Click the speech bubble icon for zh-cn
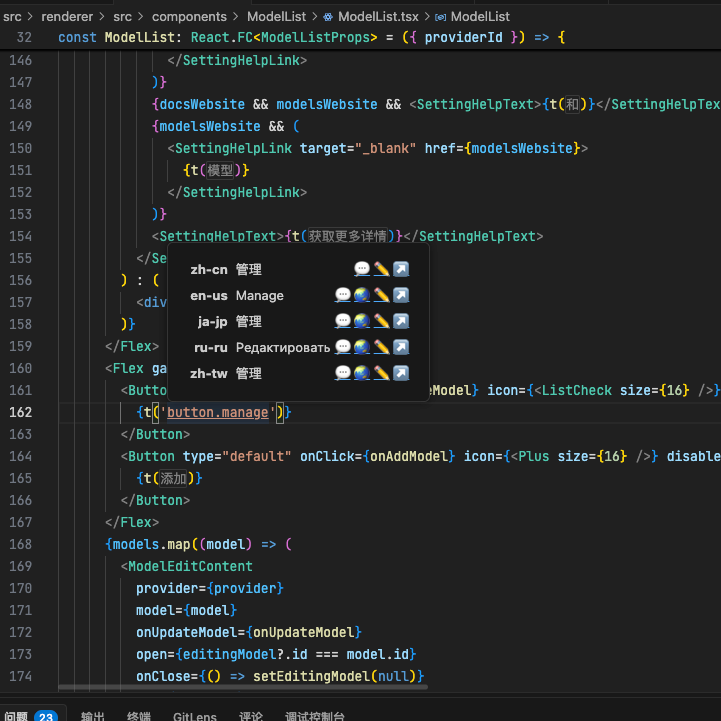Image resolution: width=721 pixels, height=721 pixels. tap(362, 269)
